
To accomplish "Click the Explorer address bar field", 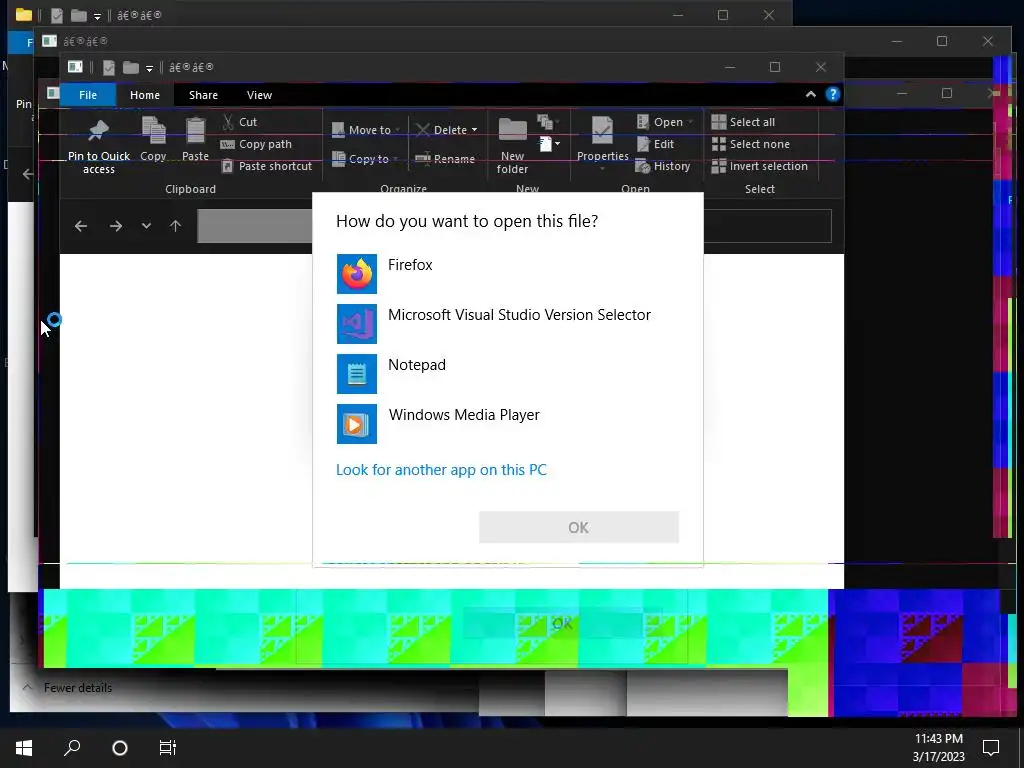I will click(255, 226).
